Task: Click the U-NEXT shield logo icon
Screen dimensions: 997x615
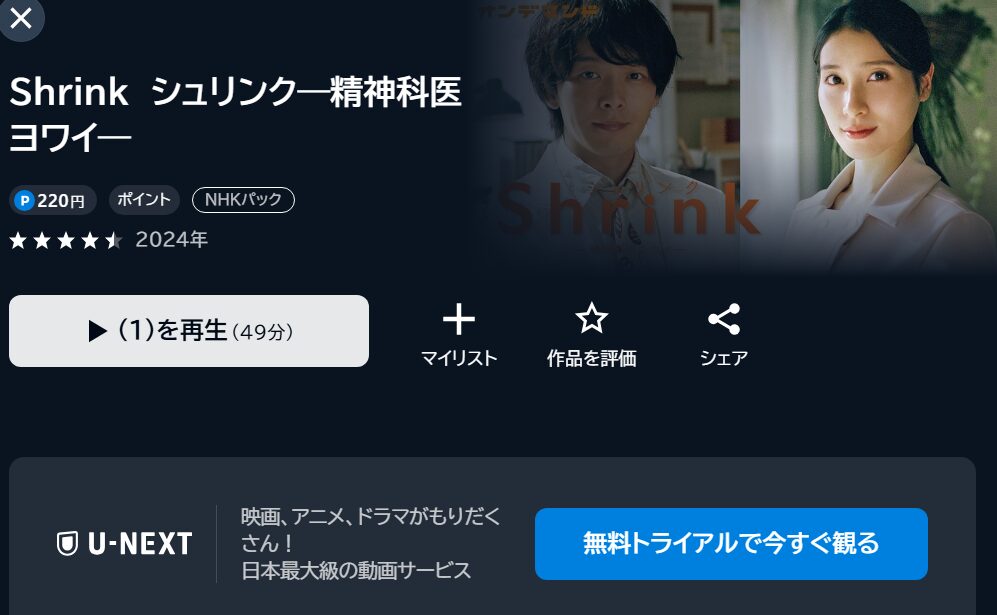Action: 67,543
